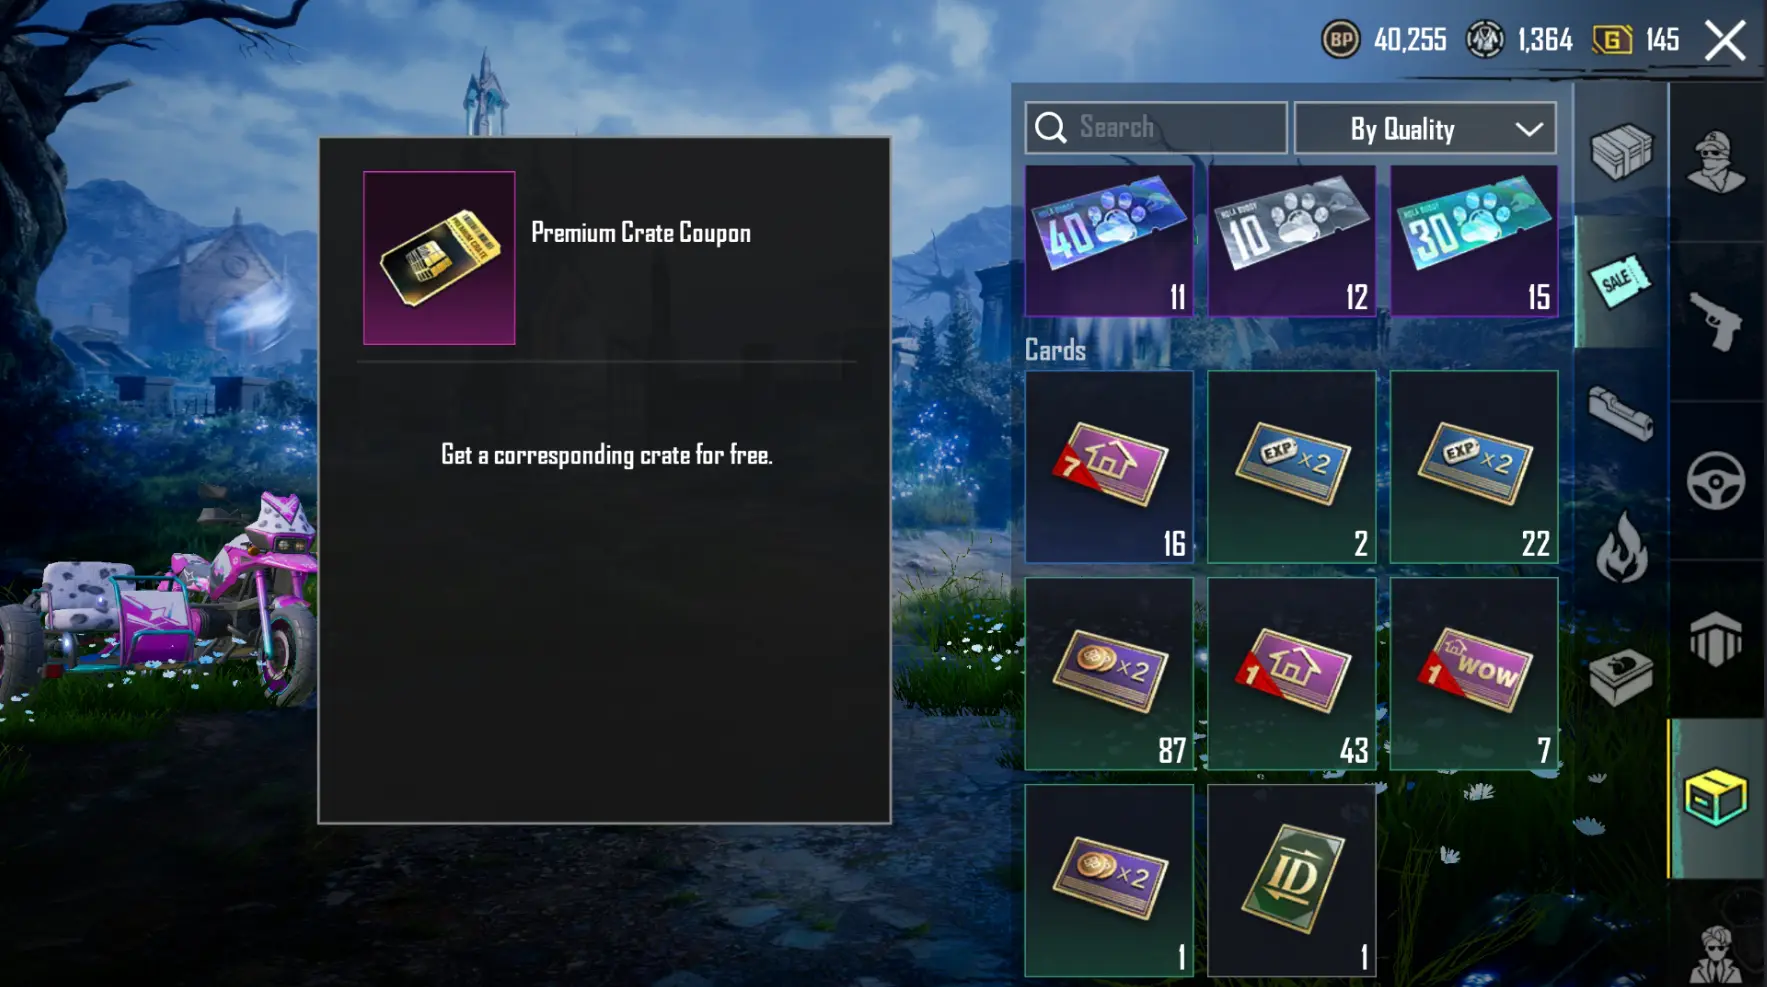Select the WOW 1-day card

pyautogui.click(x=1474, y=673)
